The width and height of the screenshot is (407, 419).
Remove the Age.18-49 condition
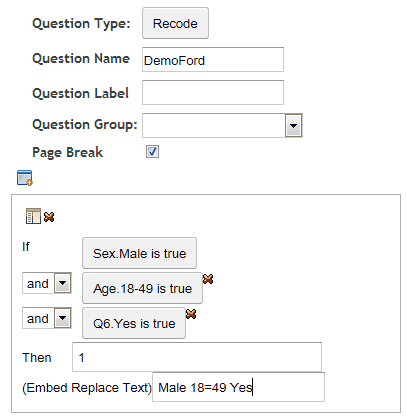pos(208,279)
